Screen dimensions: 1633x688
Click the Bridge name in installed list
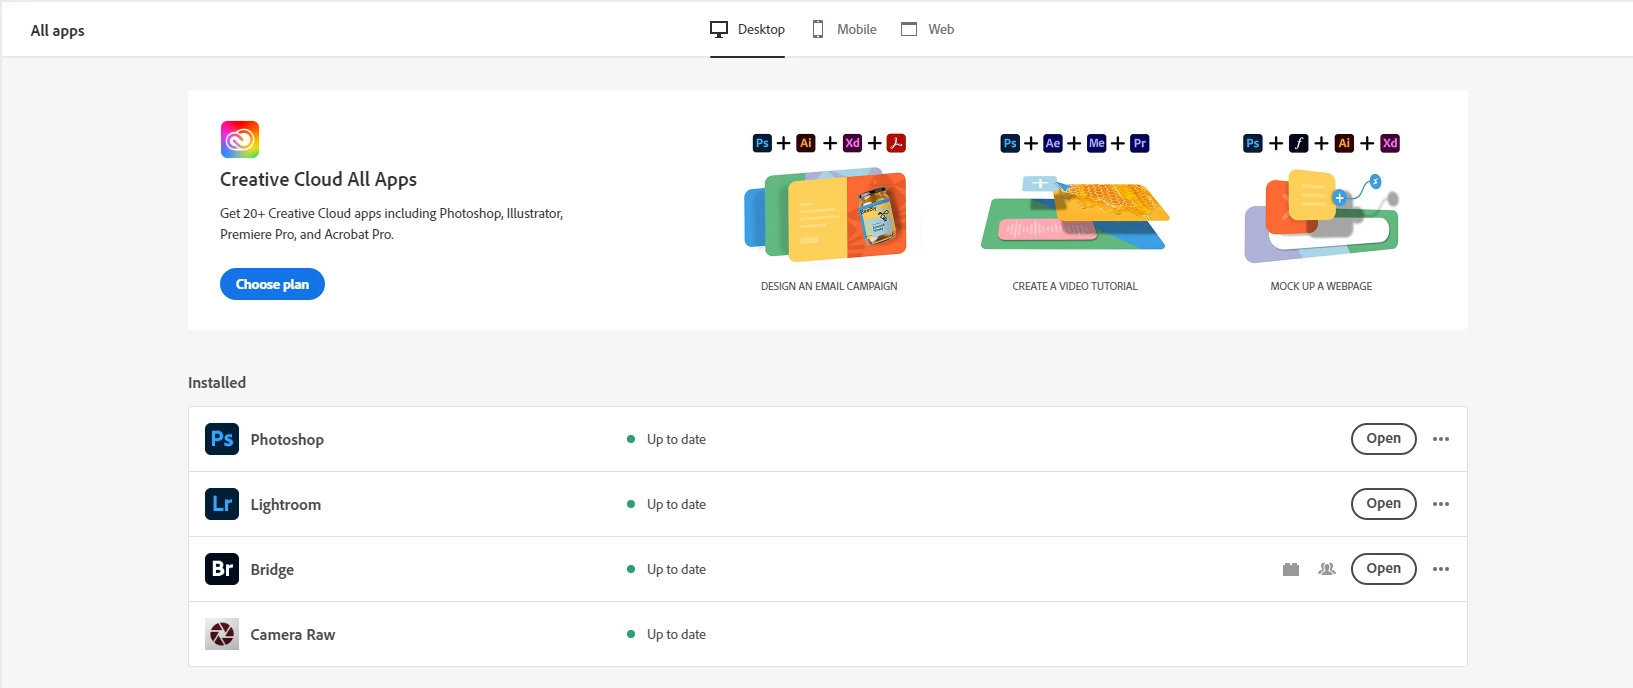click(272, 570)
